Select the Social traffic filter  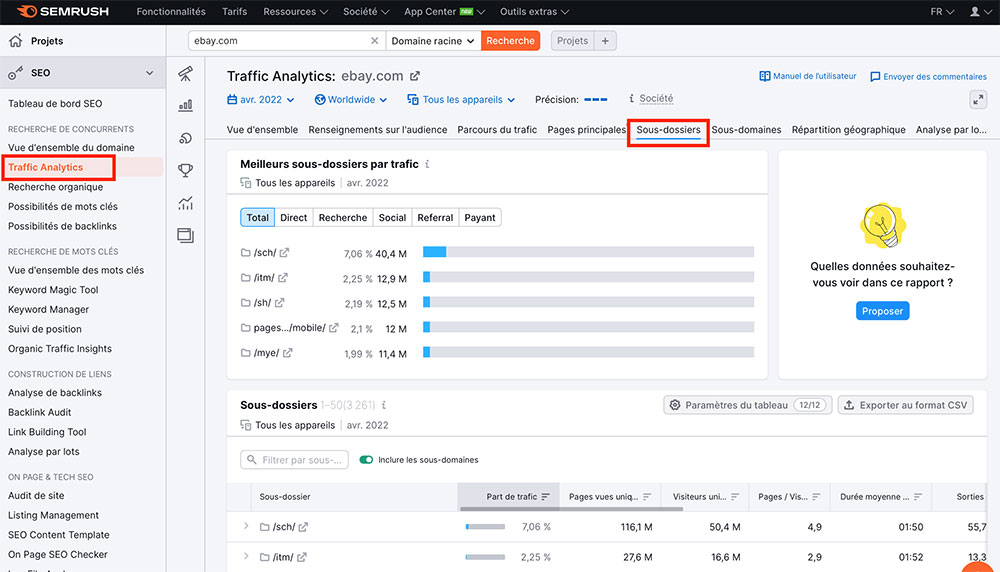(392, 217)
